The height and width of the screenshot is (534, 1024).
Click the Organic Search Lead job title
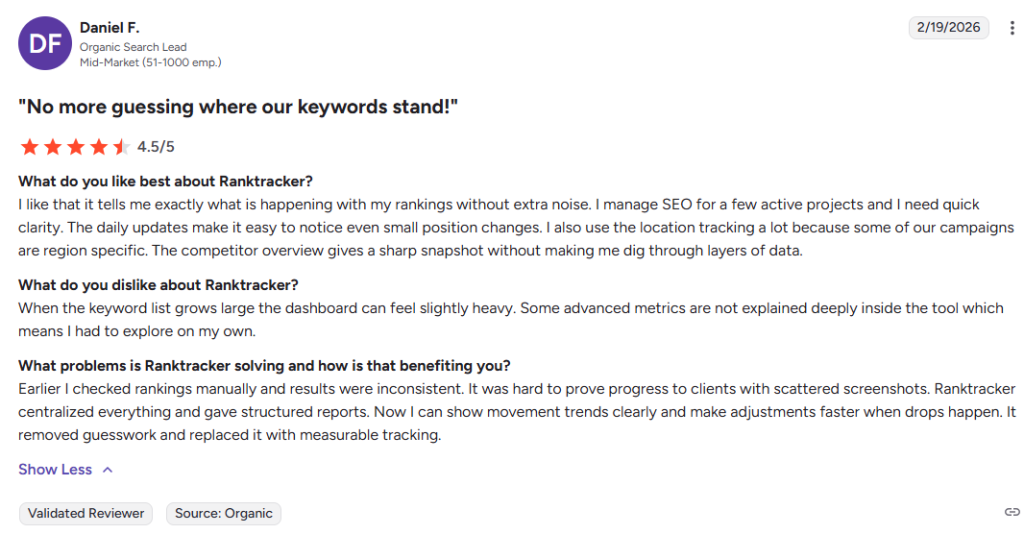(133, 47)
